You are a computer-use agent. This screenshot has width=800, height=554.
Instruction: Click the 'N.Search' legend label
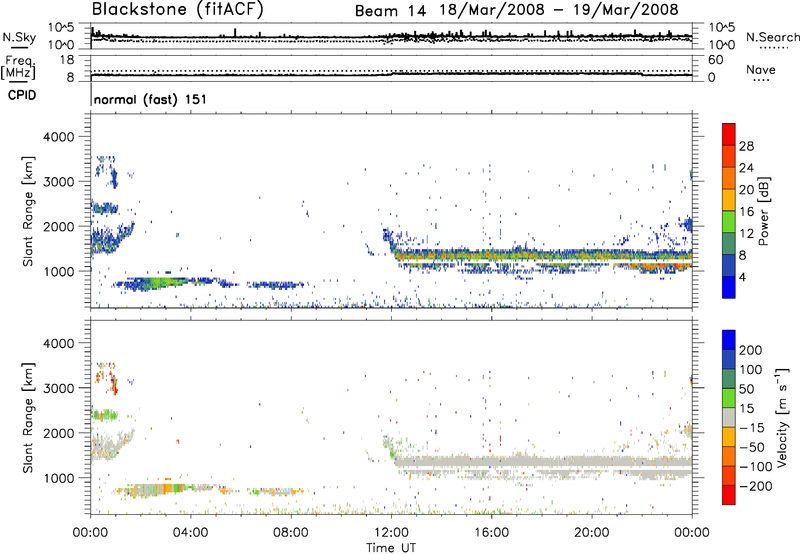pyautogui.click(x=772, y=37)
